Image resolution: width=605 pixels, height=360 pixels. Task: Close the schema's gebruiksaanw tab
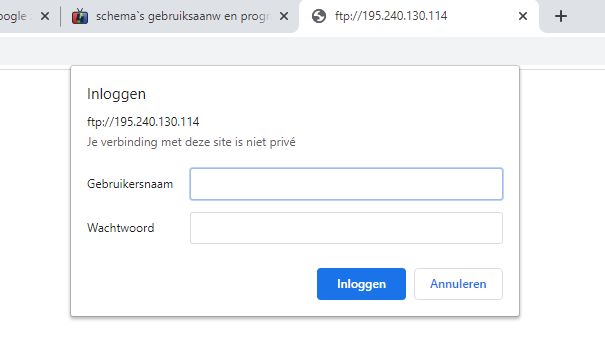click(284, 16)
